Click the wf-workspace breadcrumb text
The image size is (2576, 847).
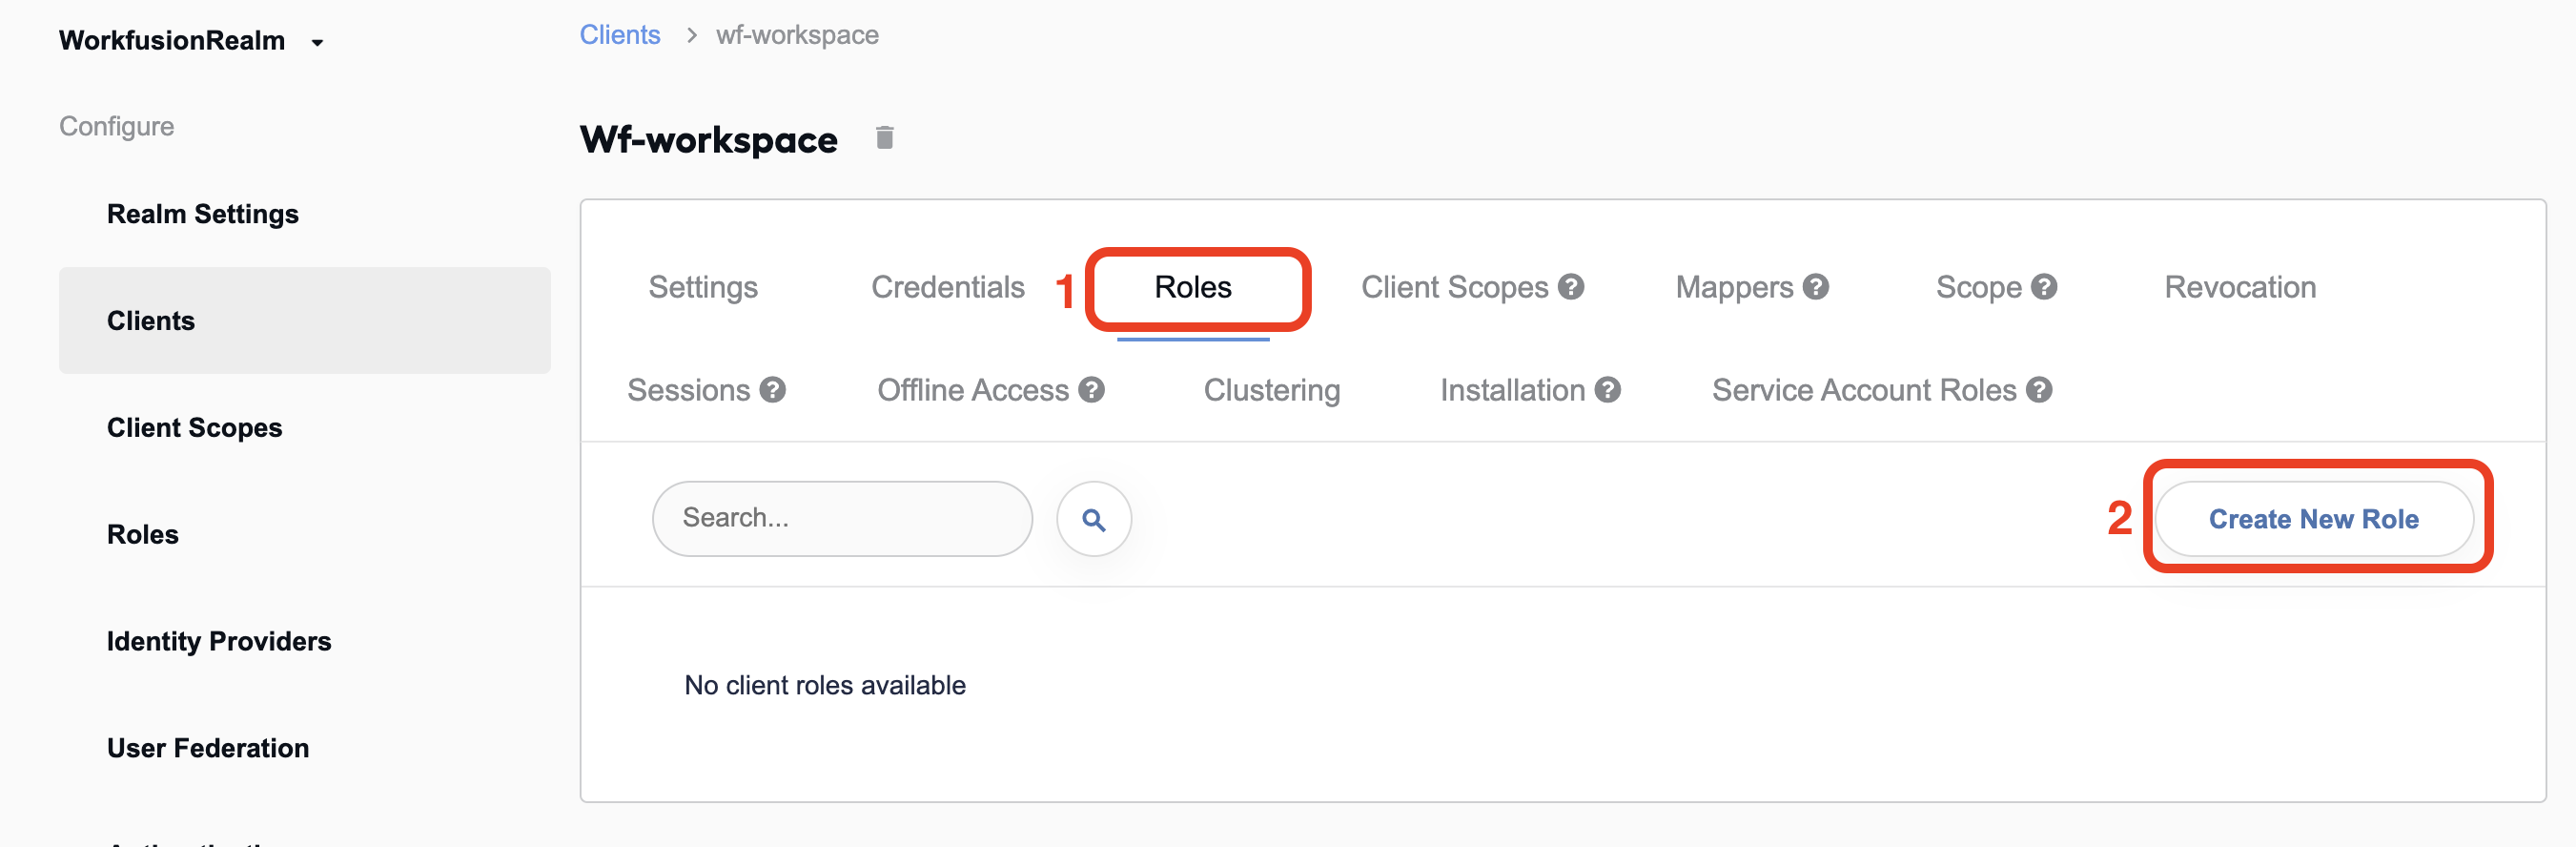[797, 35]
